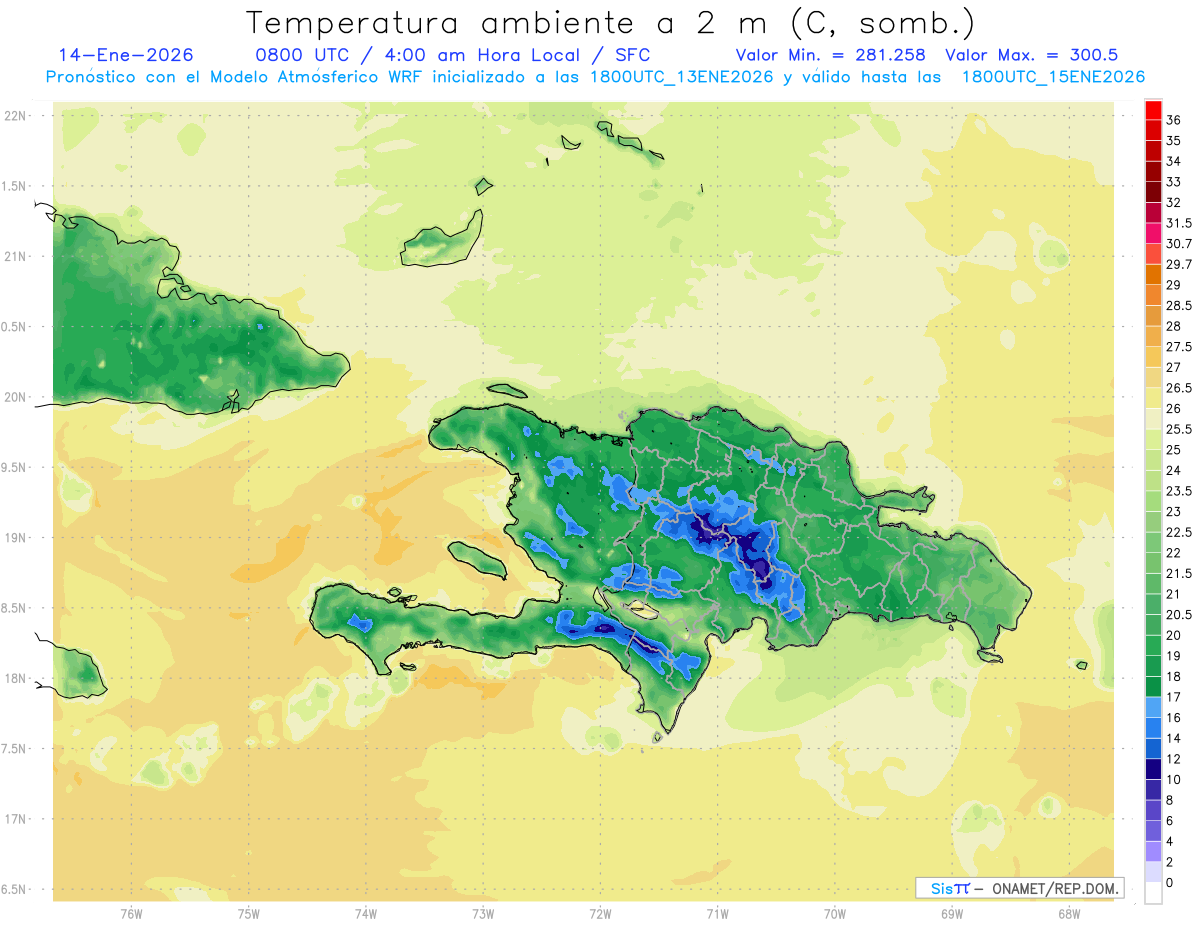Click the '70W' longitude axis label
The height and width of the screenshot is (927, 1200).
coord(835,914)
